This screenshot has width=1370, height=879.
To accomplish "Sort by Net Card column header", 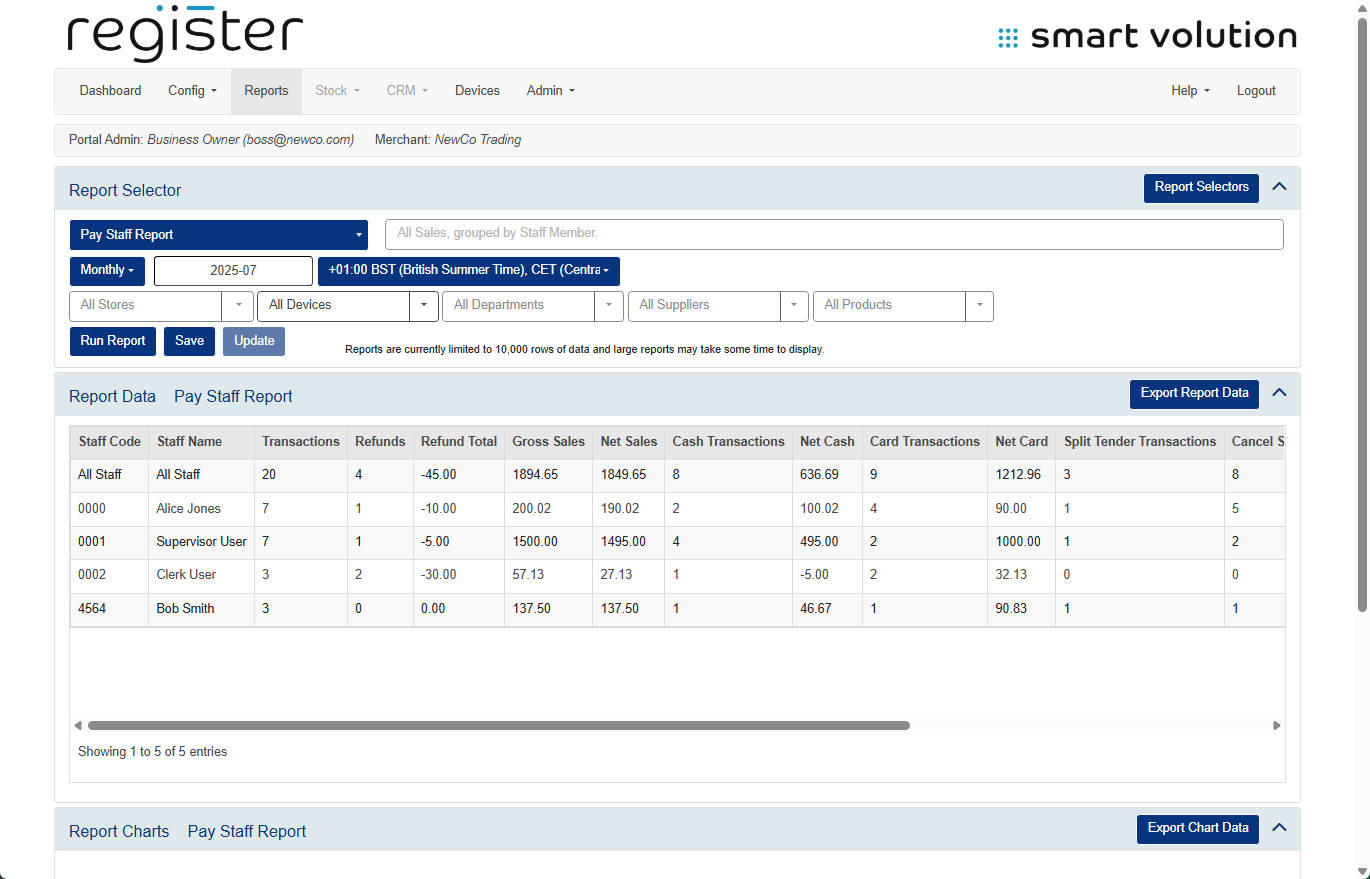I will point(1022,442).
